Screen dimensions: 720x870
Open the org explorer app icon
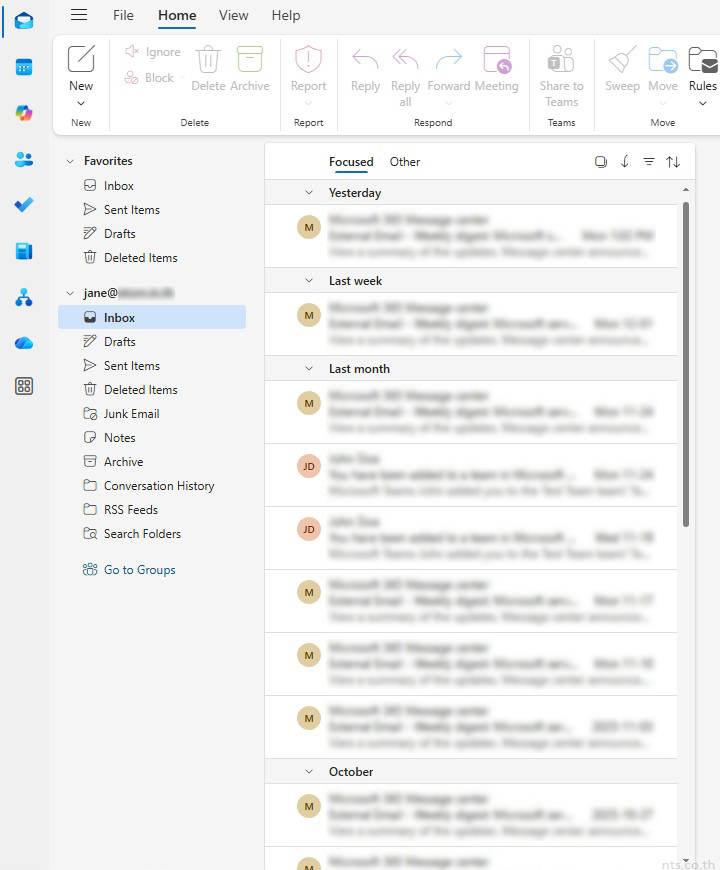24,297
